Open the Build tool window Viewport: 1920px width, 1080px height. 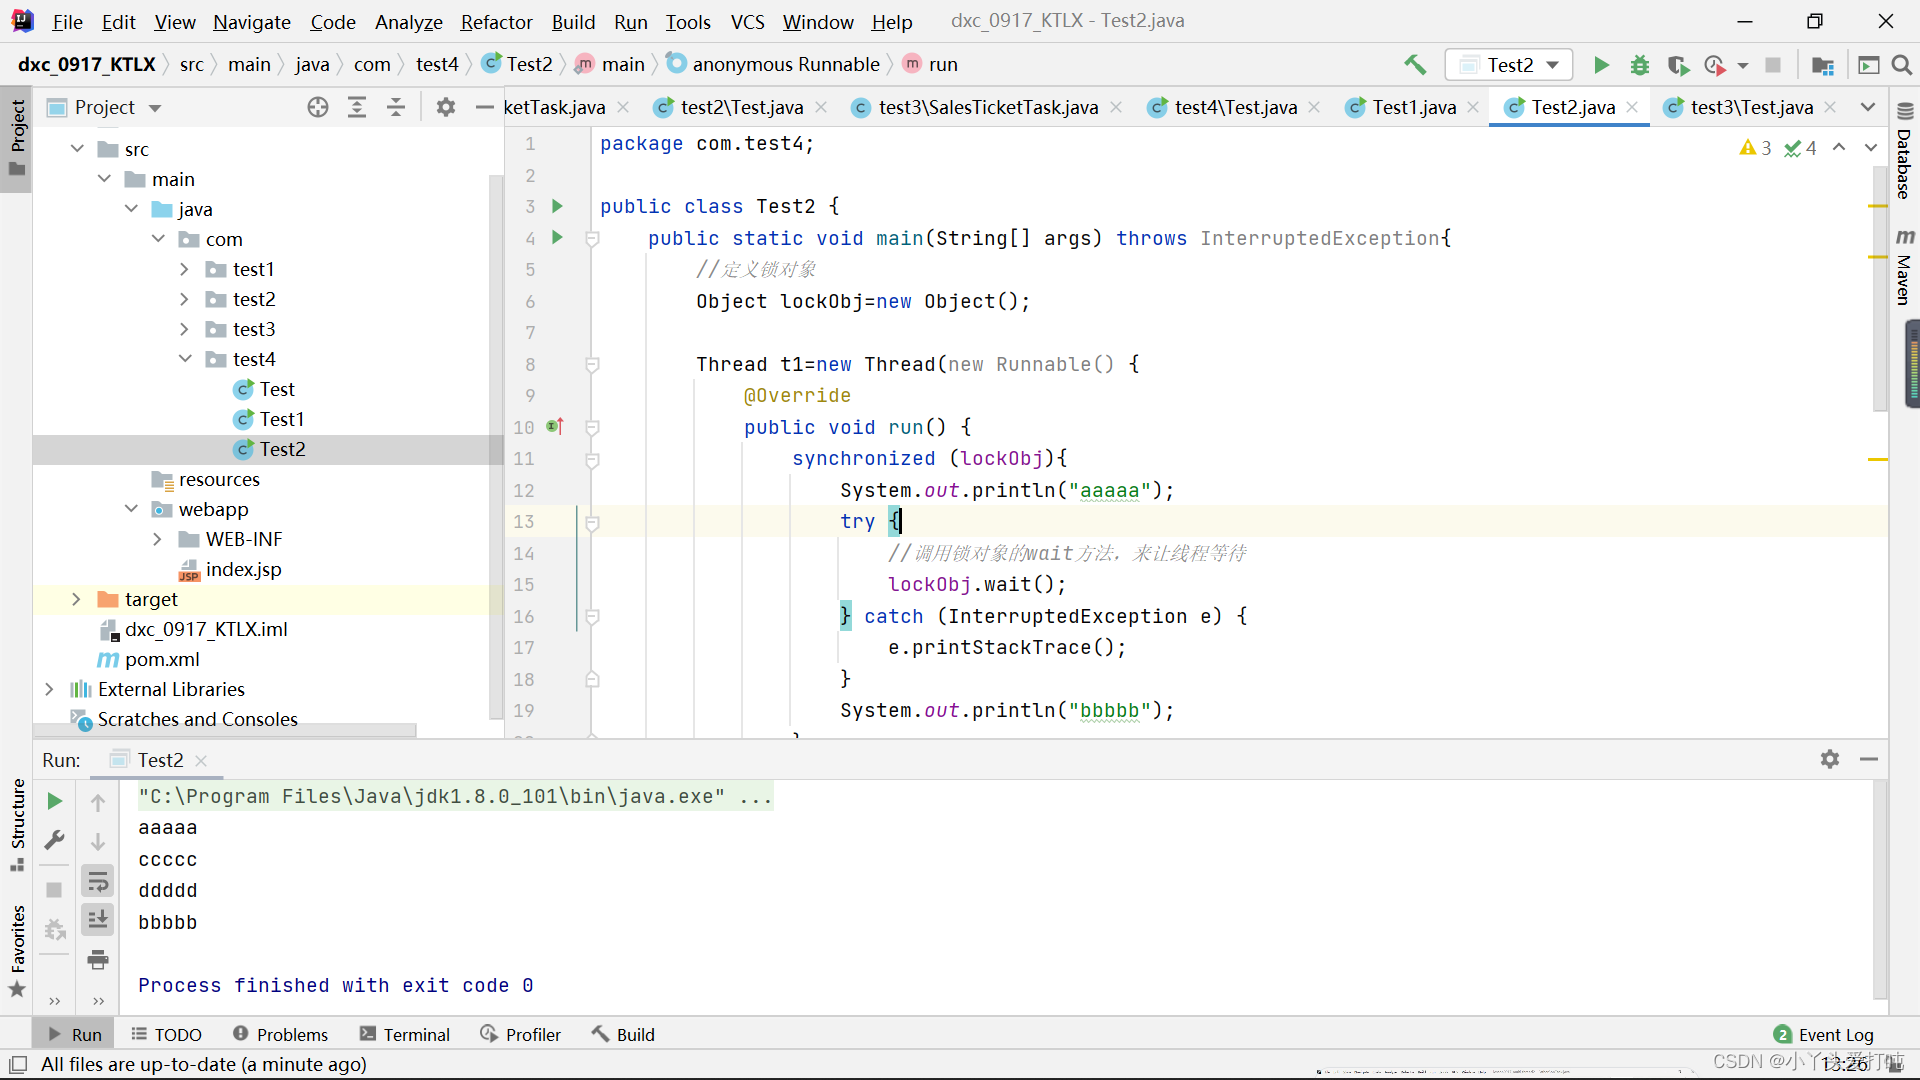(x=623, y=1035)
